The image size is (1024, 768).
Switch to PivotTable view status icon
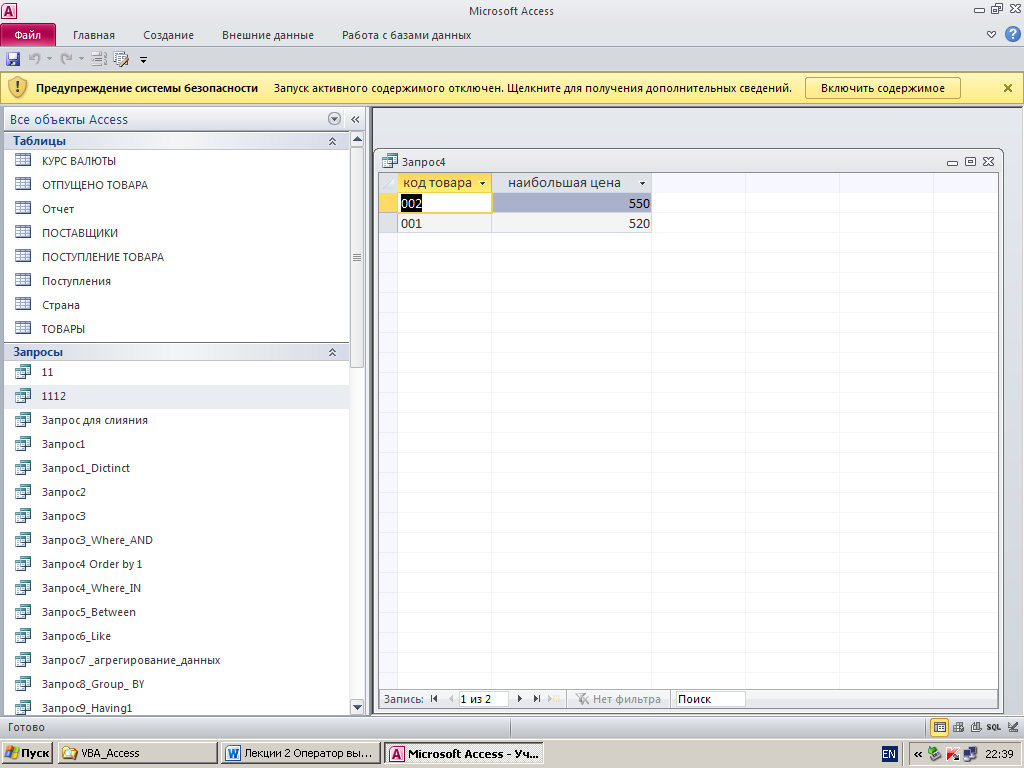coord(958,727)
